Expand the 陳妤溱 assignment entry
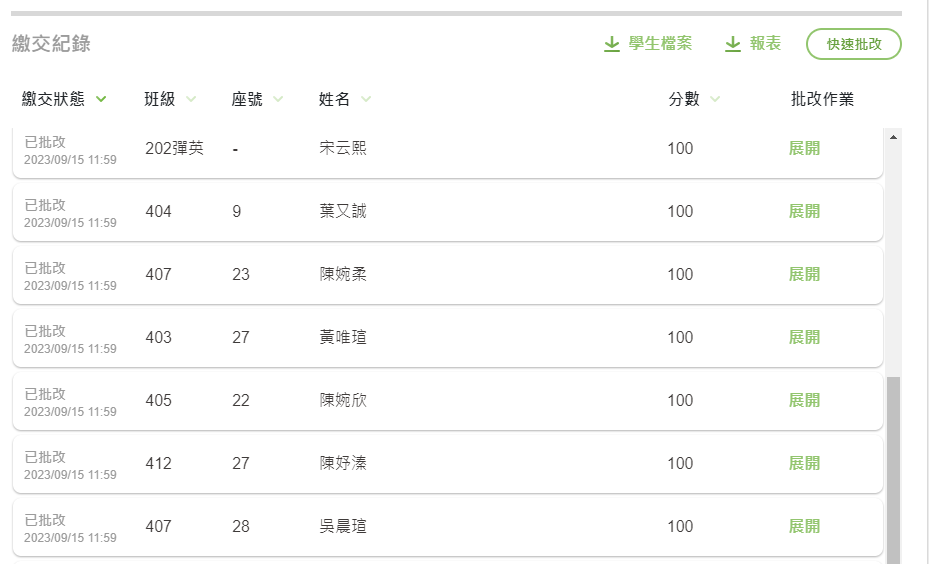Viewport: 929px width, 564px height. (804, 463)
